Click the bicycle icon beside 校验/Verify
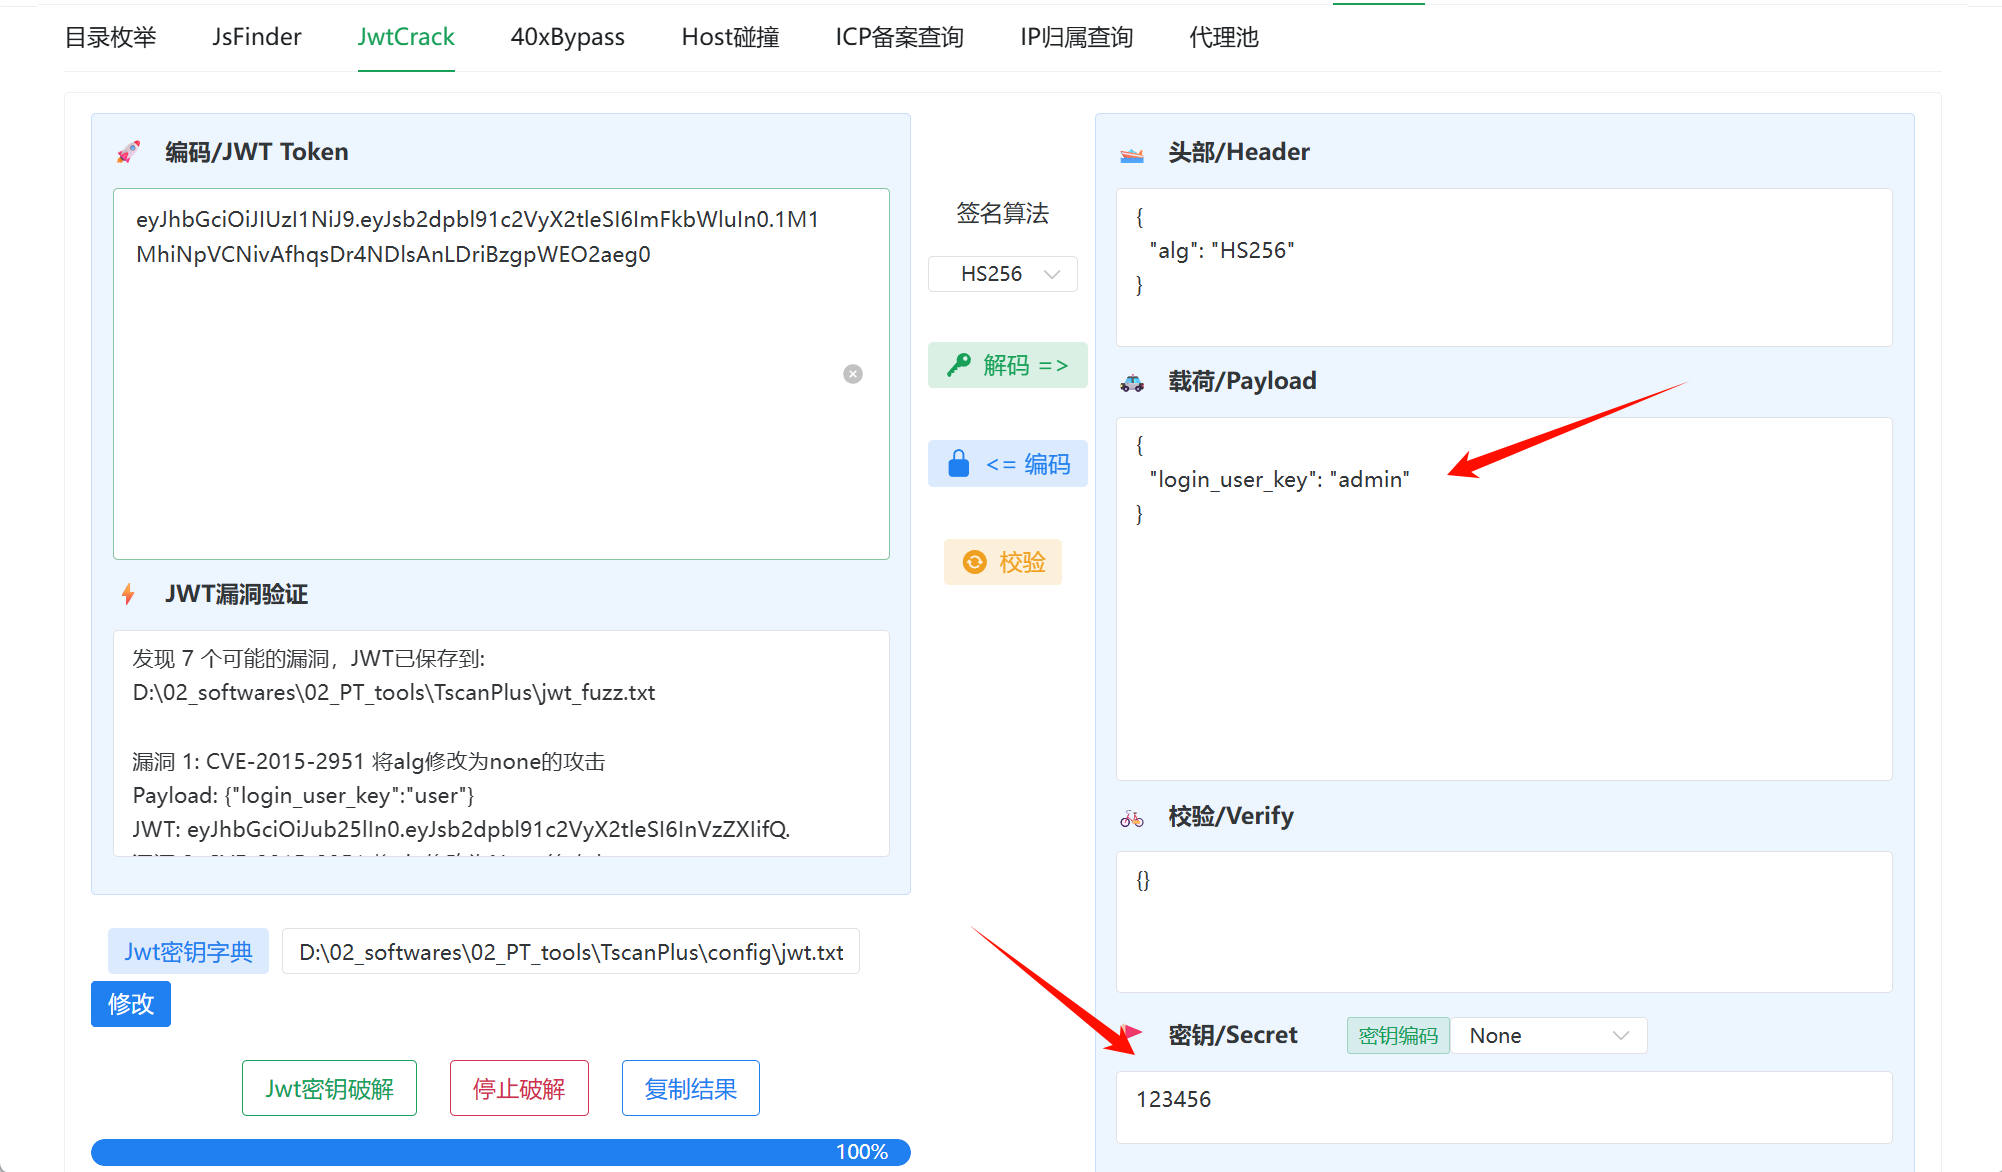The image size is (2002, 1172). tap(1132, 819)
